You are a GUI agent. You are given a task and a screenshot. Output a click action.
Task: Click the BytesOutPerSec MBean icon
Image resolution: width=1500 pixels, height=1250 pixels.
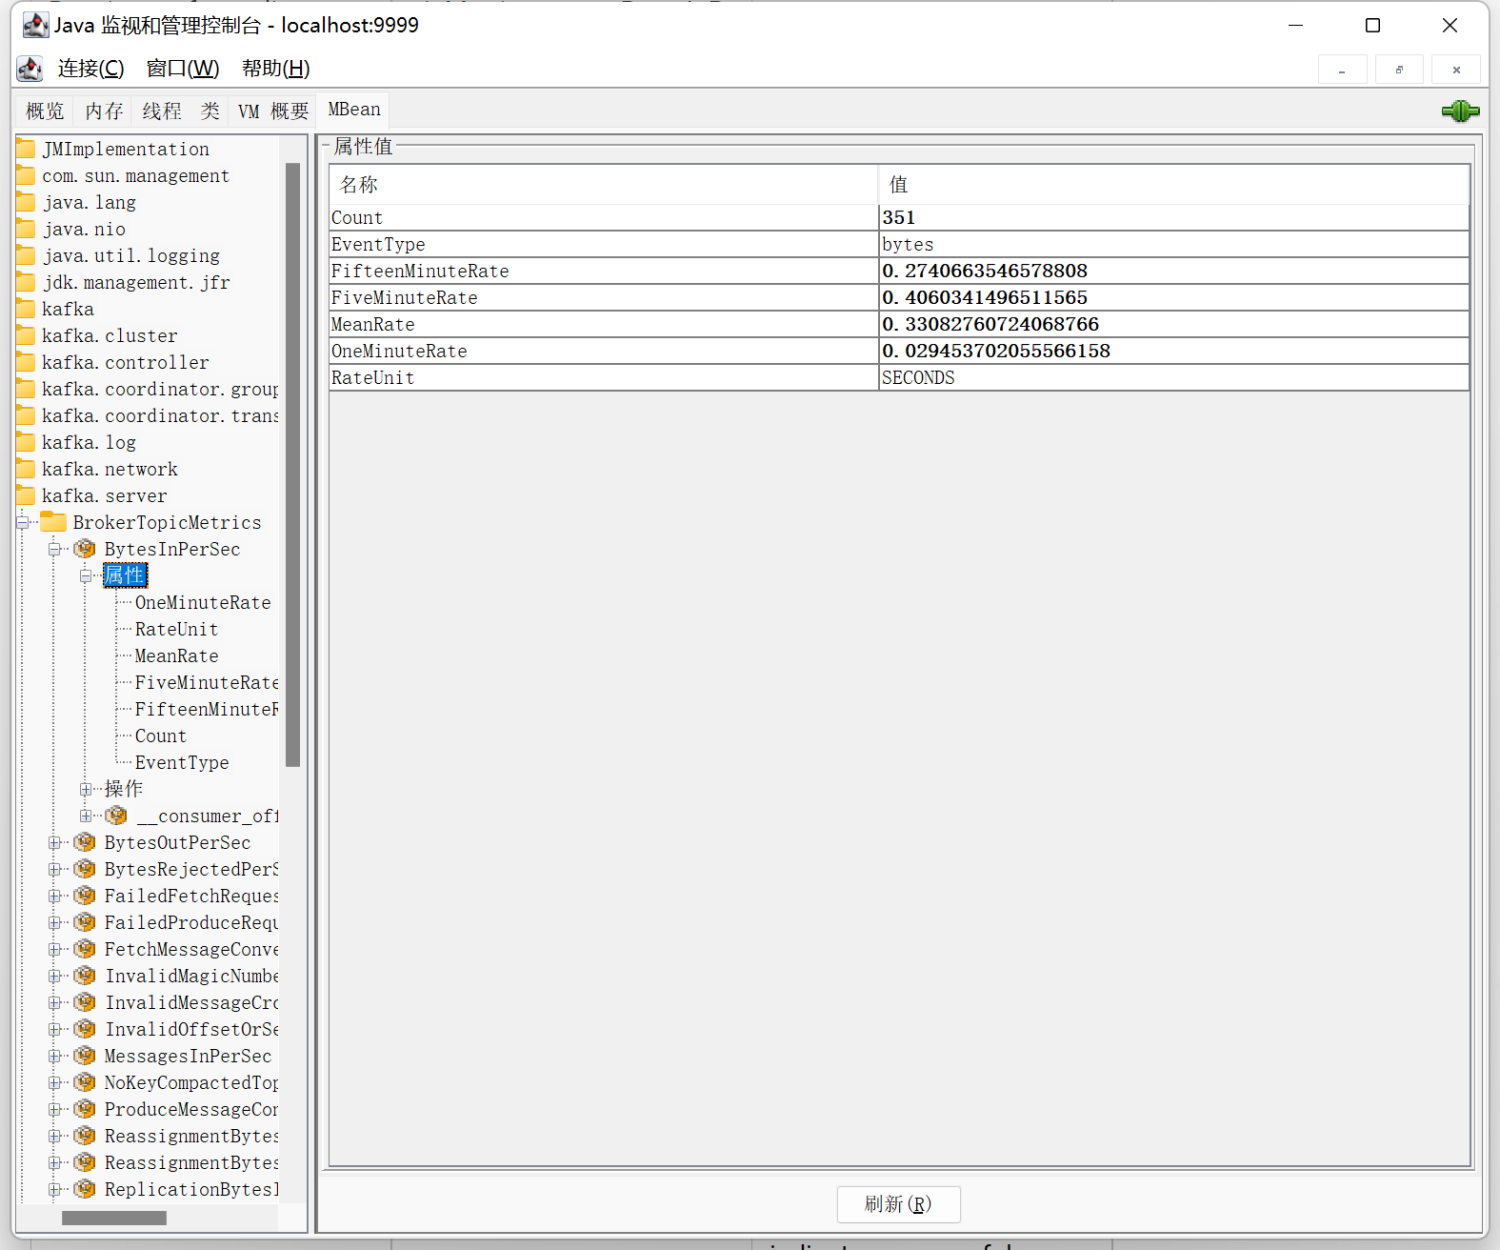tap(85, 842)
